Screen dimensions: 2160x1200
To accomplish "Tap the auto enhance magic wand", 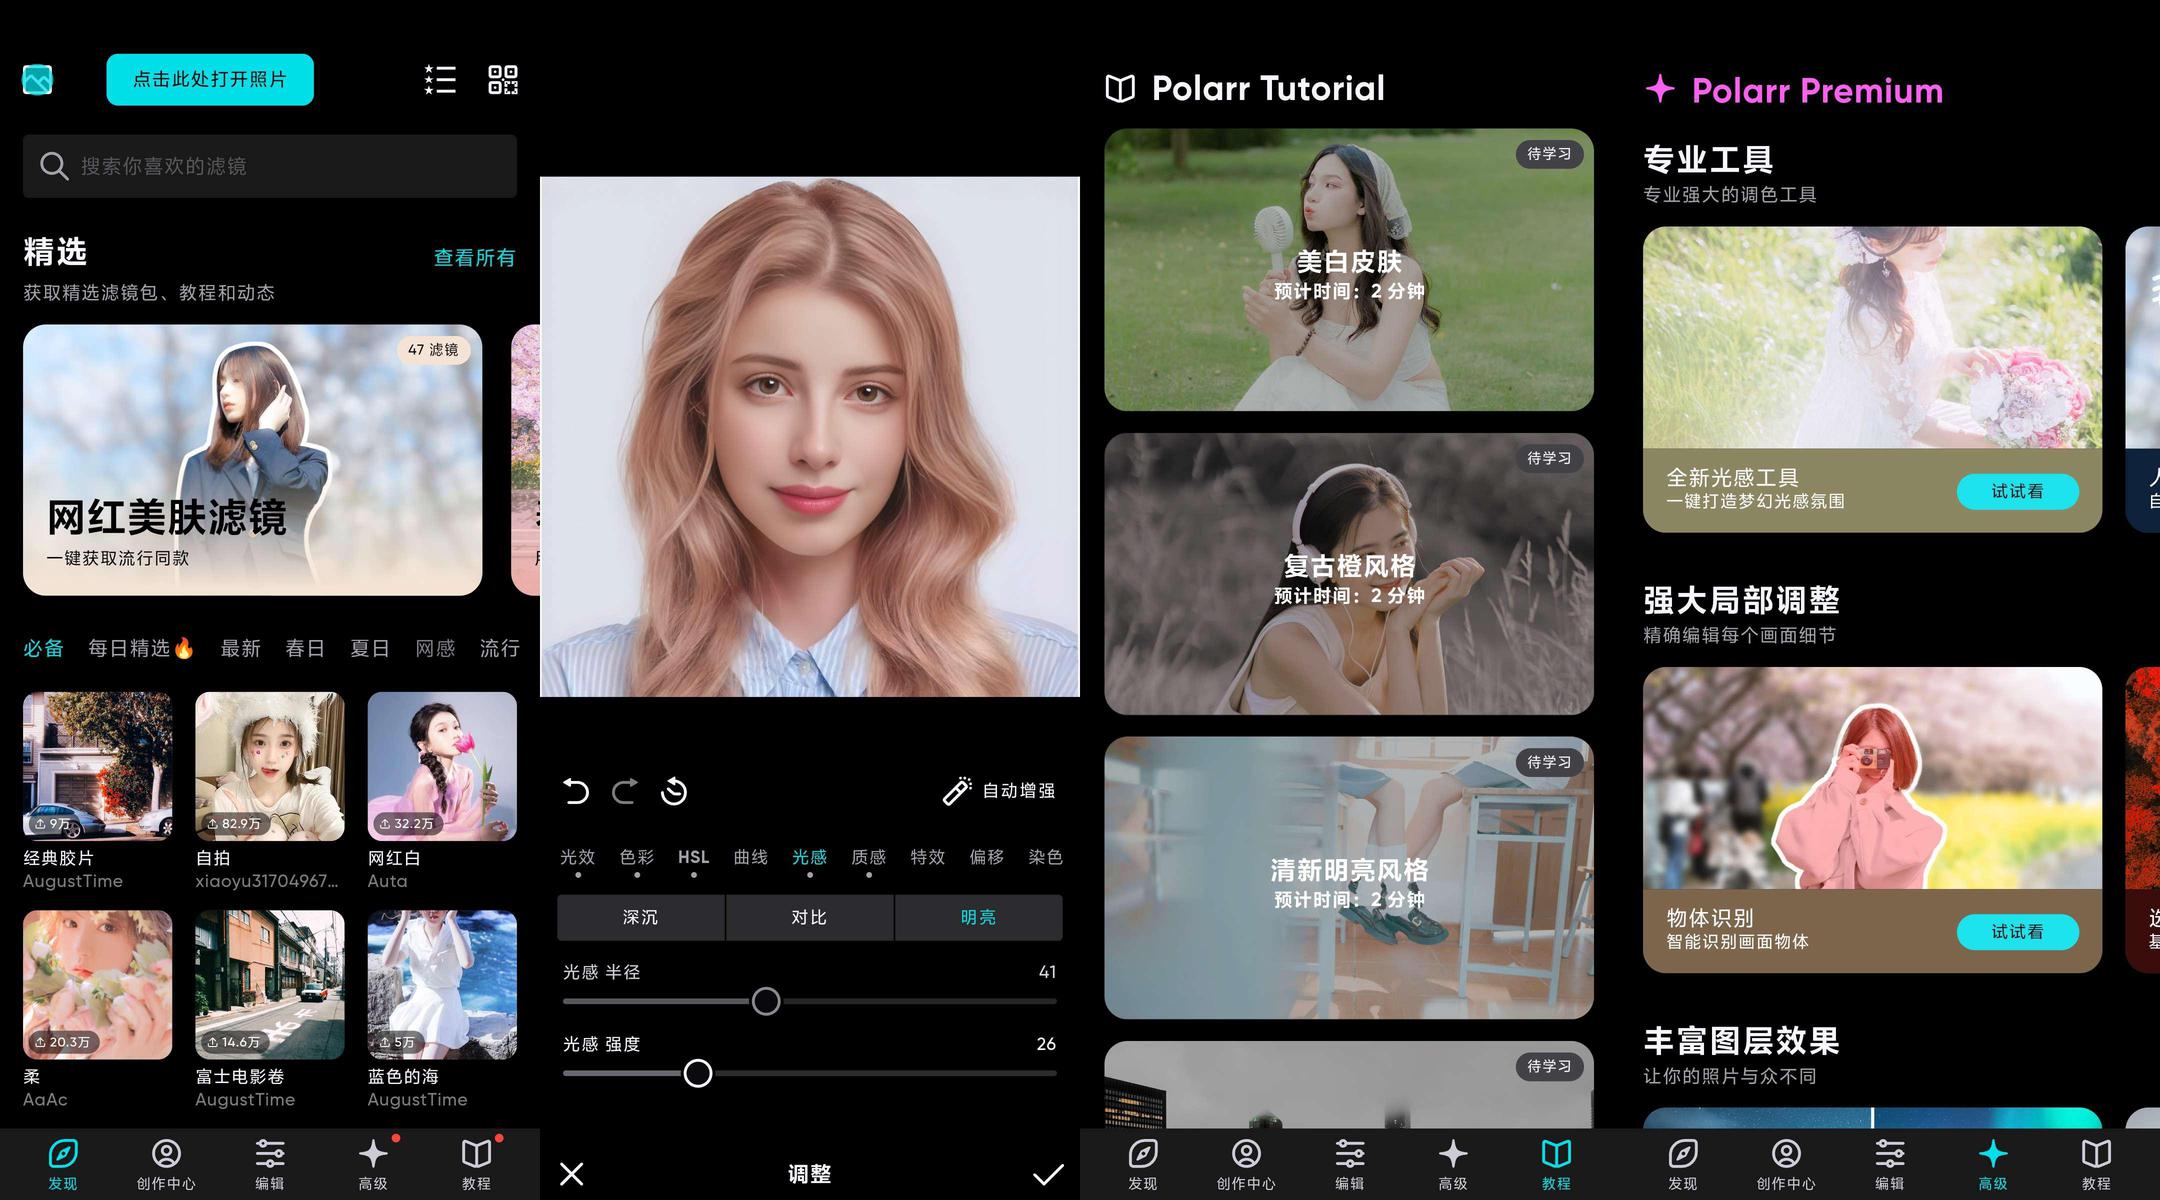I will pos(957,791).
